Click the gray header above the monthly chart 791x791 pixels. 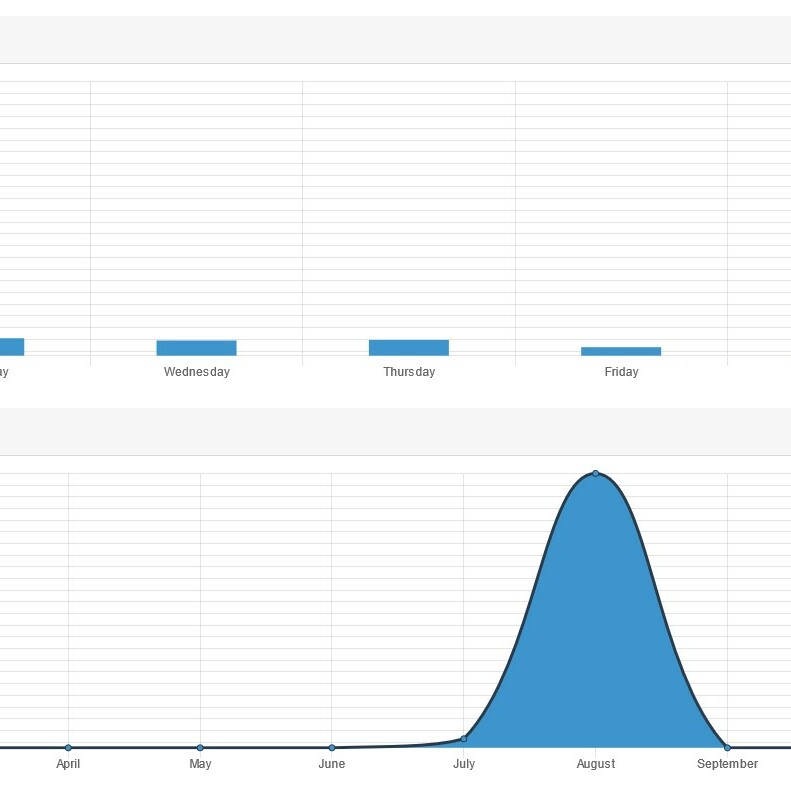pyautogui.click(x=395, y=431)
